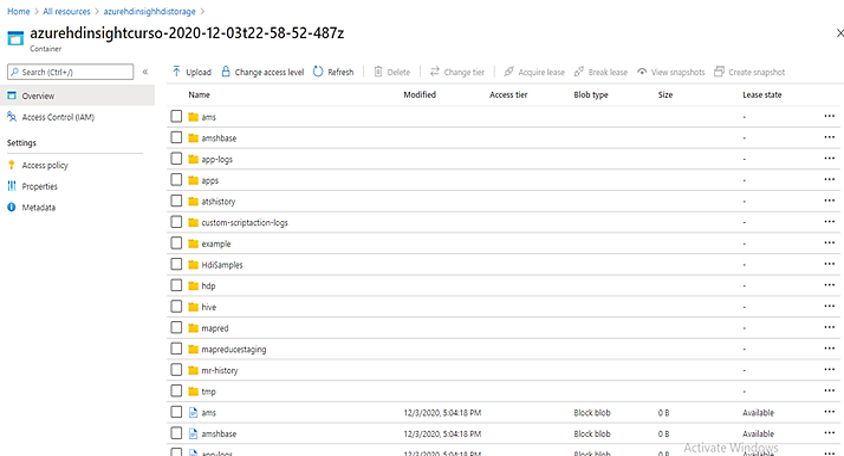Open ellipsis menu for mapreducestaging folder

(829, 348)
